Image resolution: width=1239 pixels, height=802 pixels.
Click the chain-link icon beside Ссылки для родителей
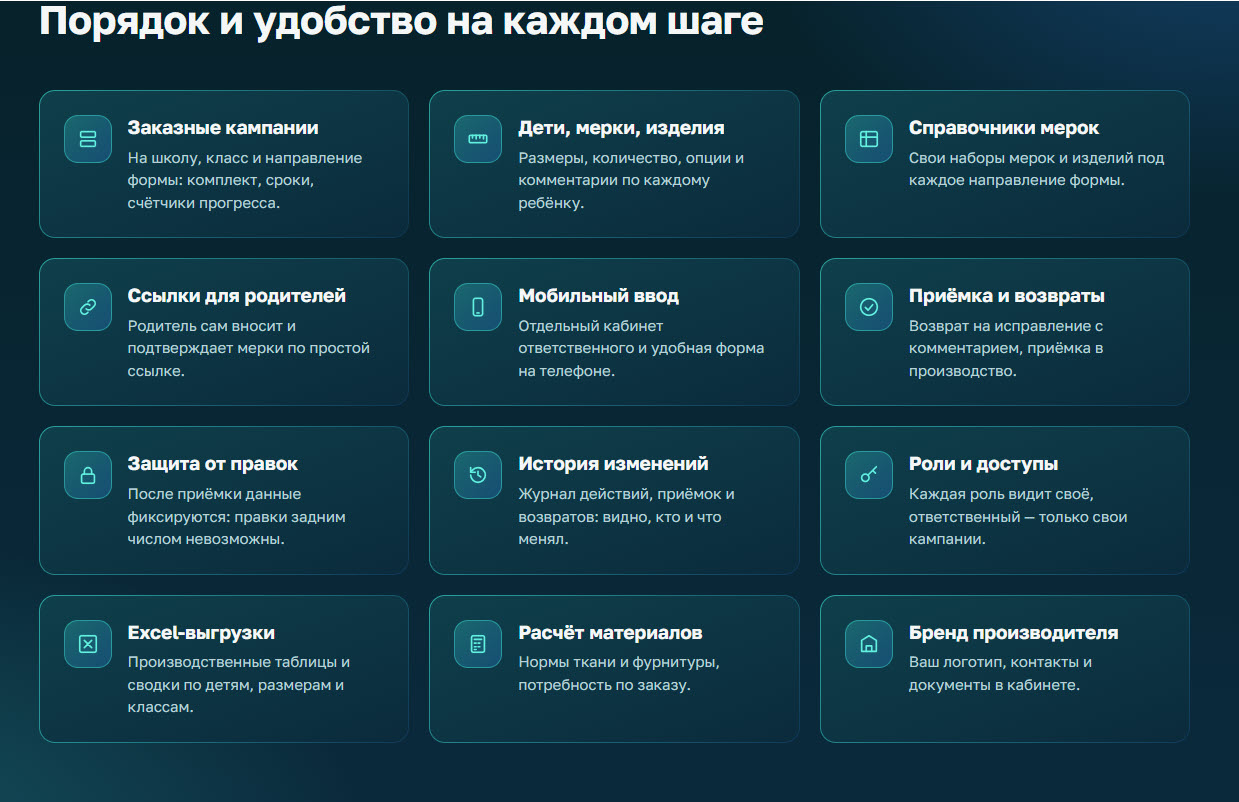(88, 307)
